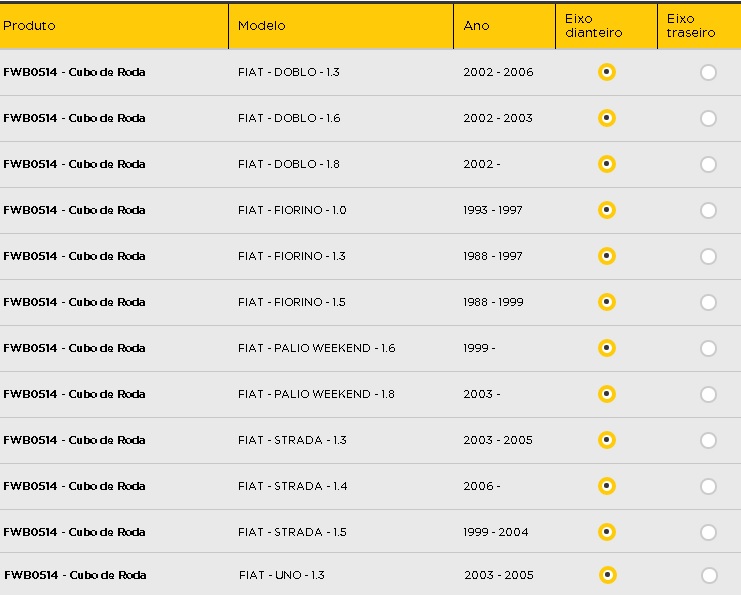Select rear axle radio for UNO 1.3

pyautogui.click(x=709, y=576)
